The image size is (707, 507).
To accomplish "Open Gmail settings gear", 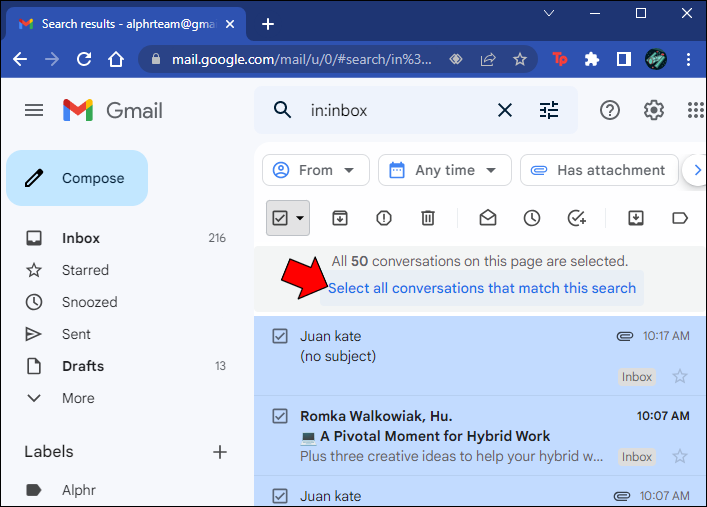I will pyautogui.click(x=653, y=110).
